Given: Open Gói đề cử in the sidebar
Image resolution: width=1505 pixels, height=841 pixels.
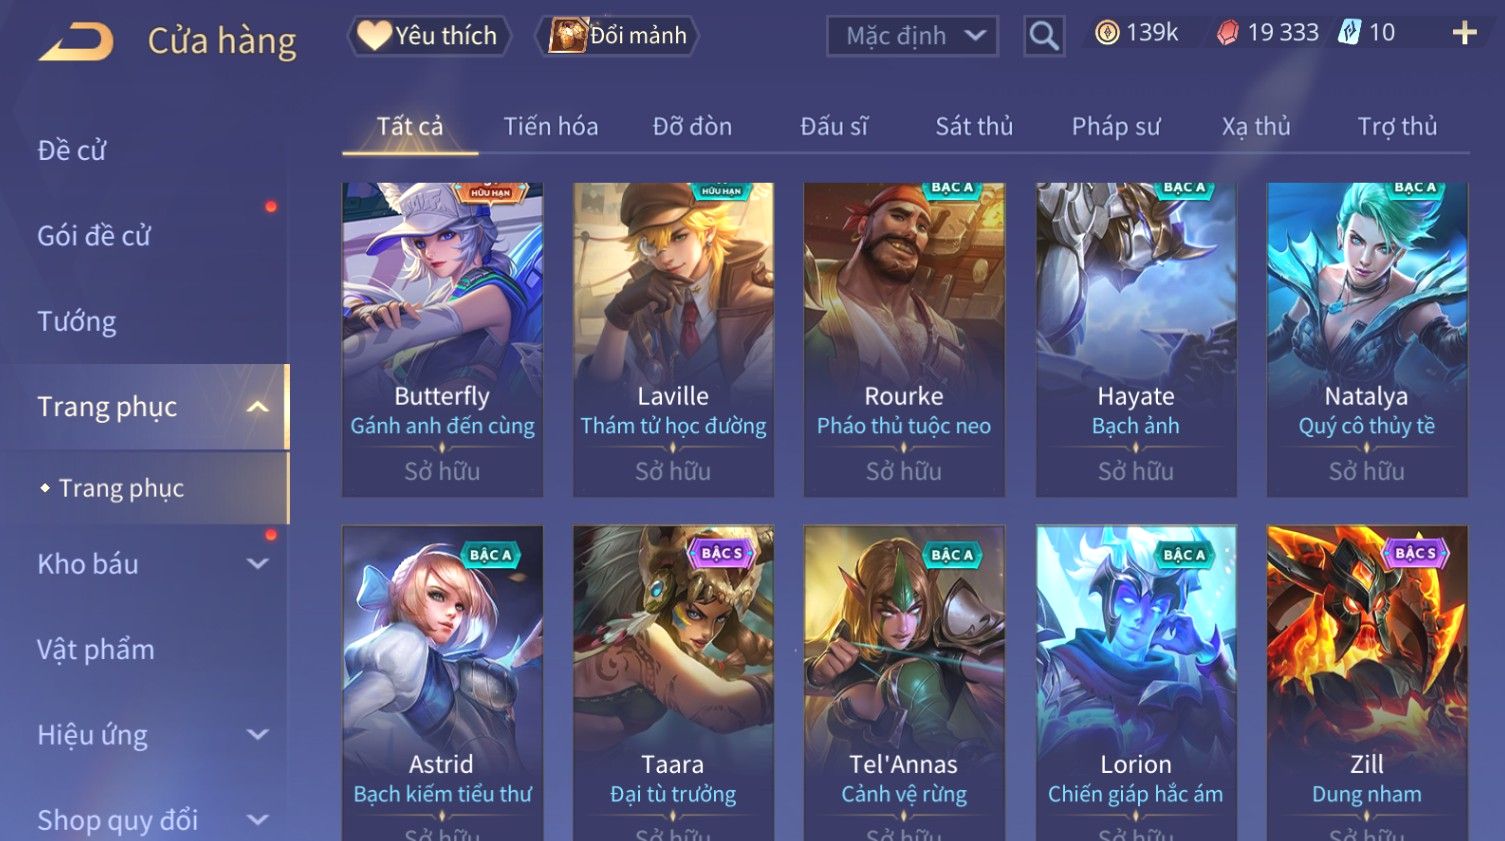Looking at the screenshot, I should [94, 236].
